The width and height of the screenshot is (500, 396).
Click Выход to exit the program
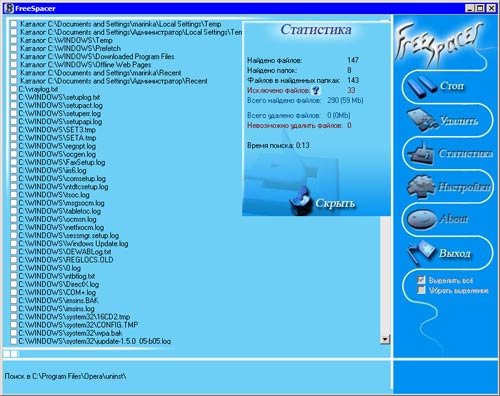pyautogui.click(x=455, y=253)
